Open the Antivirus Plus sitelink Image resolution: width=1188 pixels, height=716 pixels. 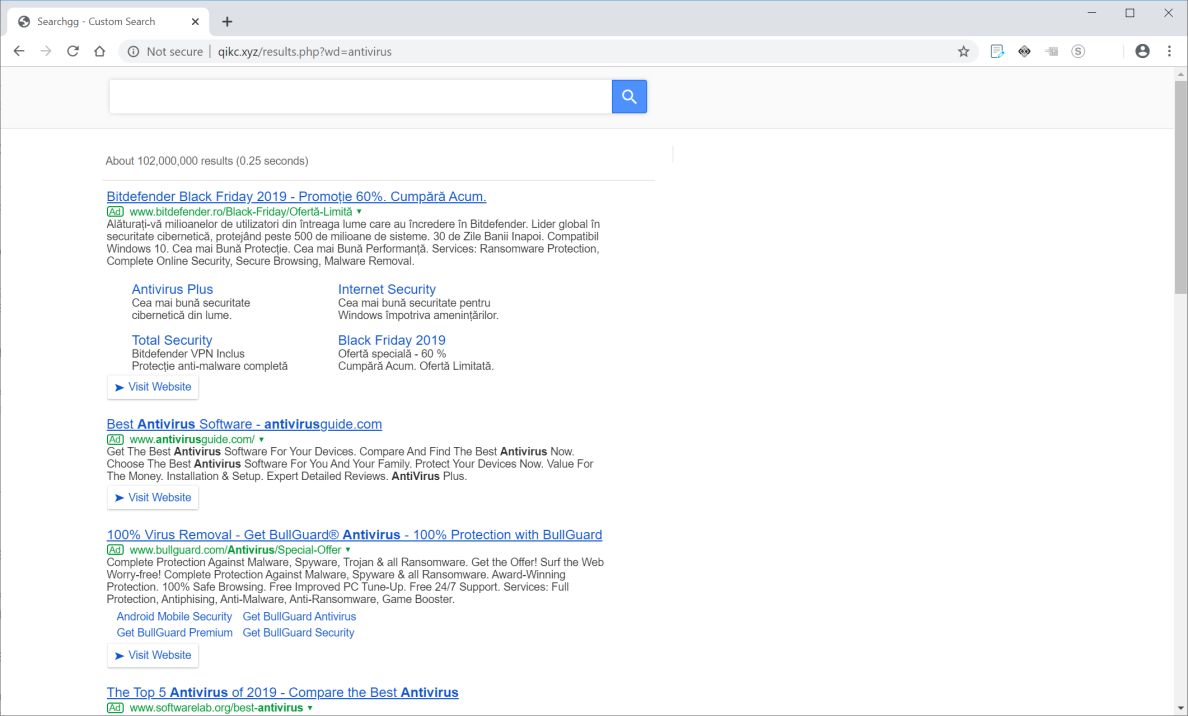172,289
